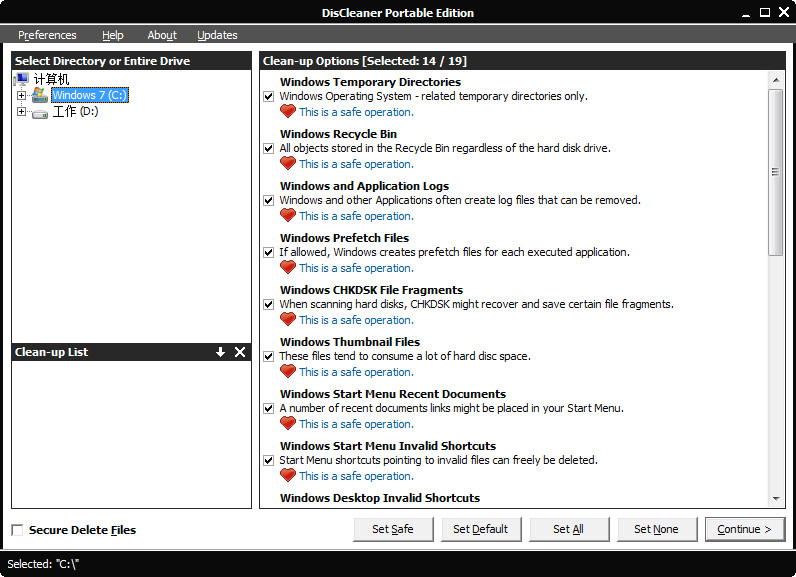796x577 pixels.
Task: Click the scrollbar down arrow
Action: [x=776, y=498]
